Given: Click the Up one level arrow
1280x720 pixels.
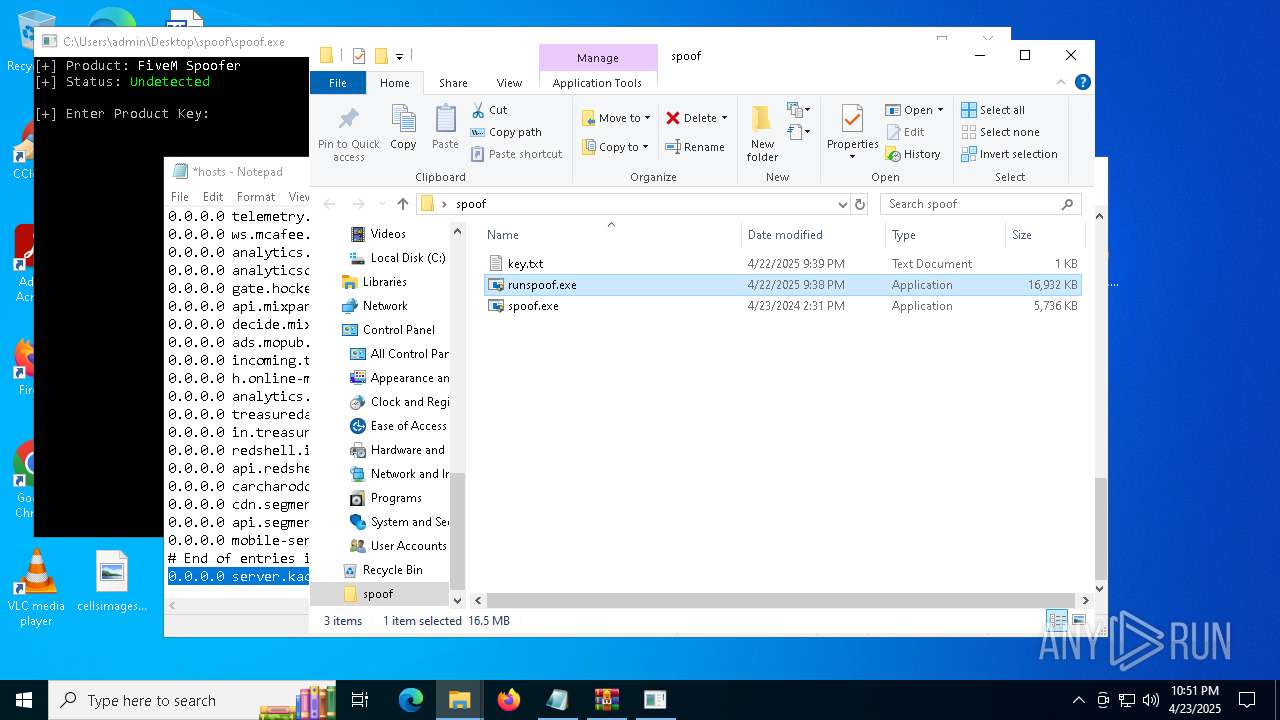Looking at the screenshot, I should click(x=402, y=204).
